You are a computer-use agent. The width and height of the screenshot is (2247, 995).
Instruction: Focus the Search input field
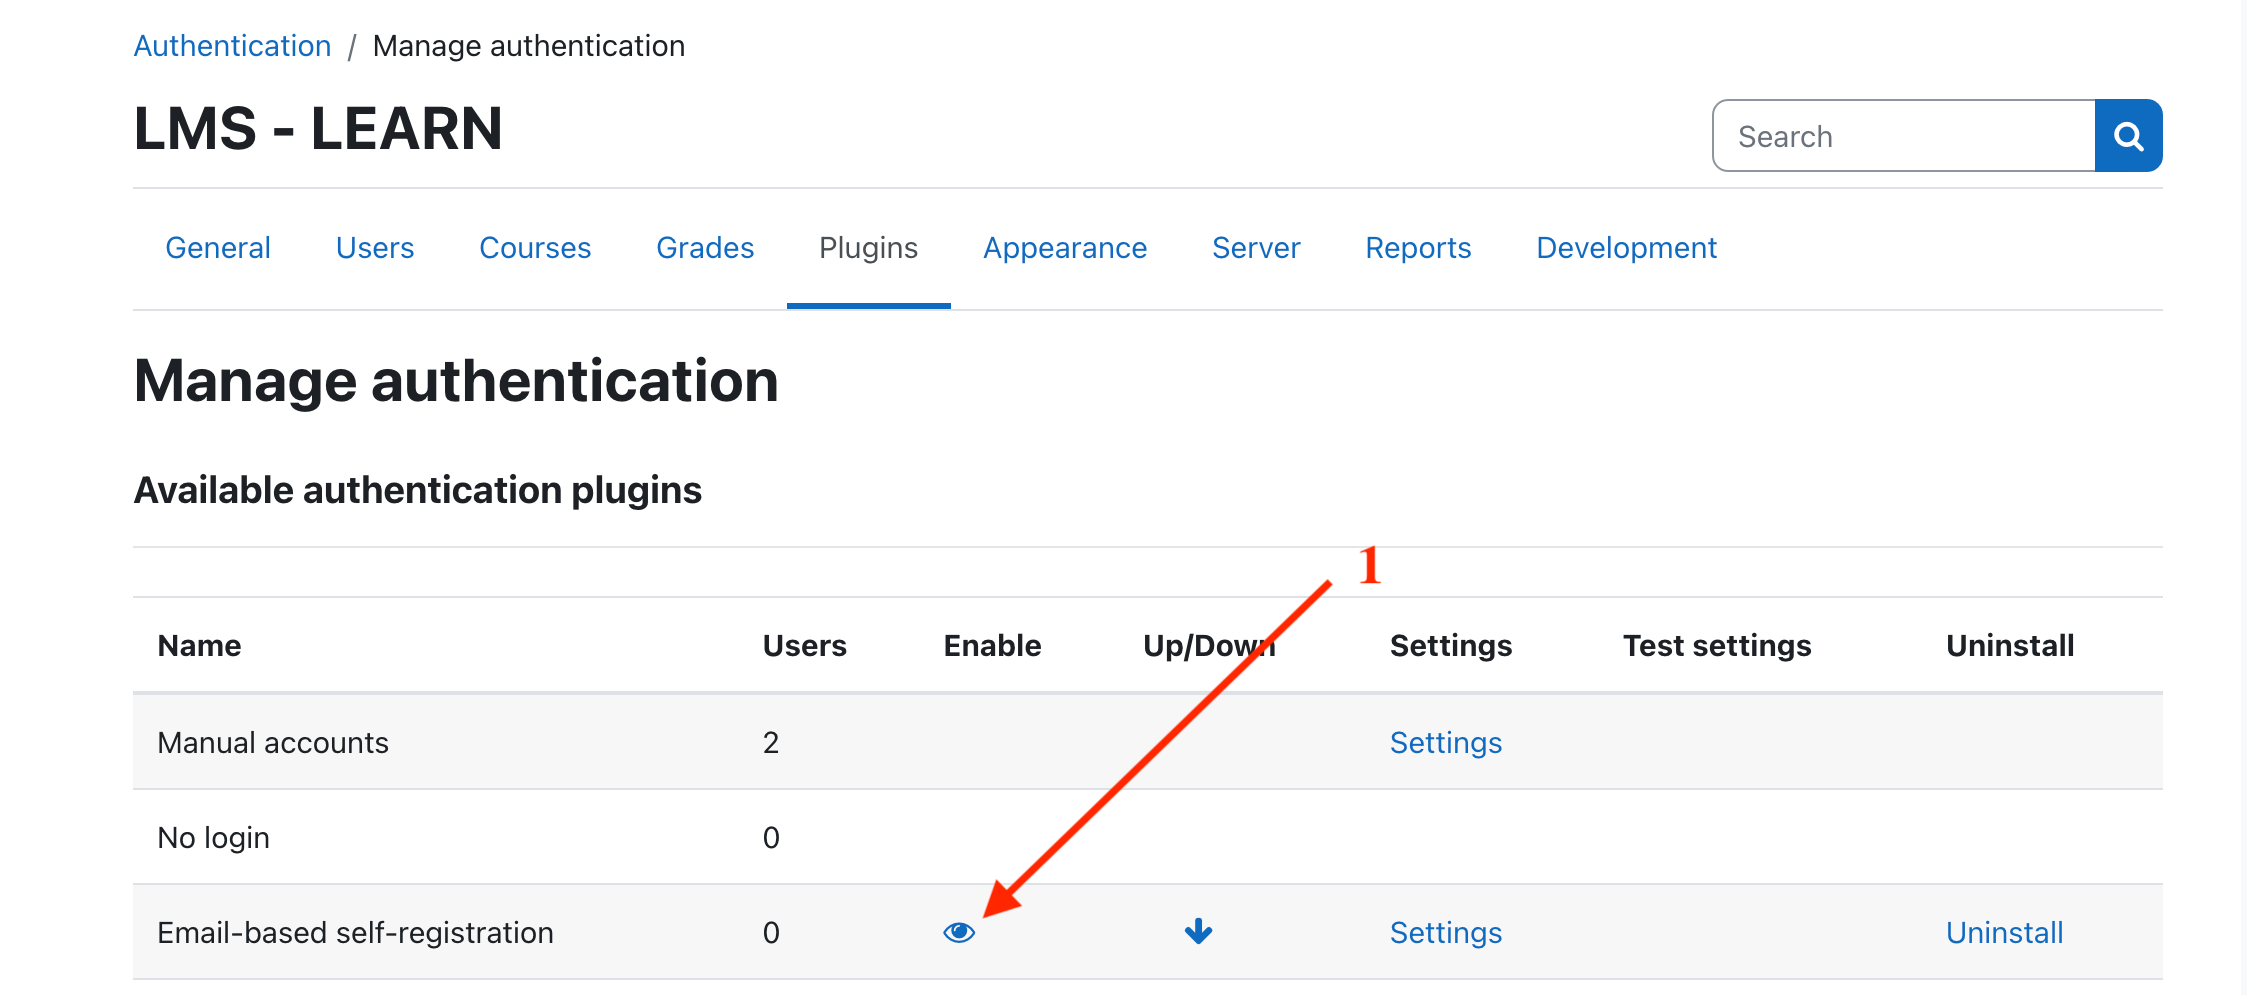coord(1904,136)
